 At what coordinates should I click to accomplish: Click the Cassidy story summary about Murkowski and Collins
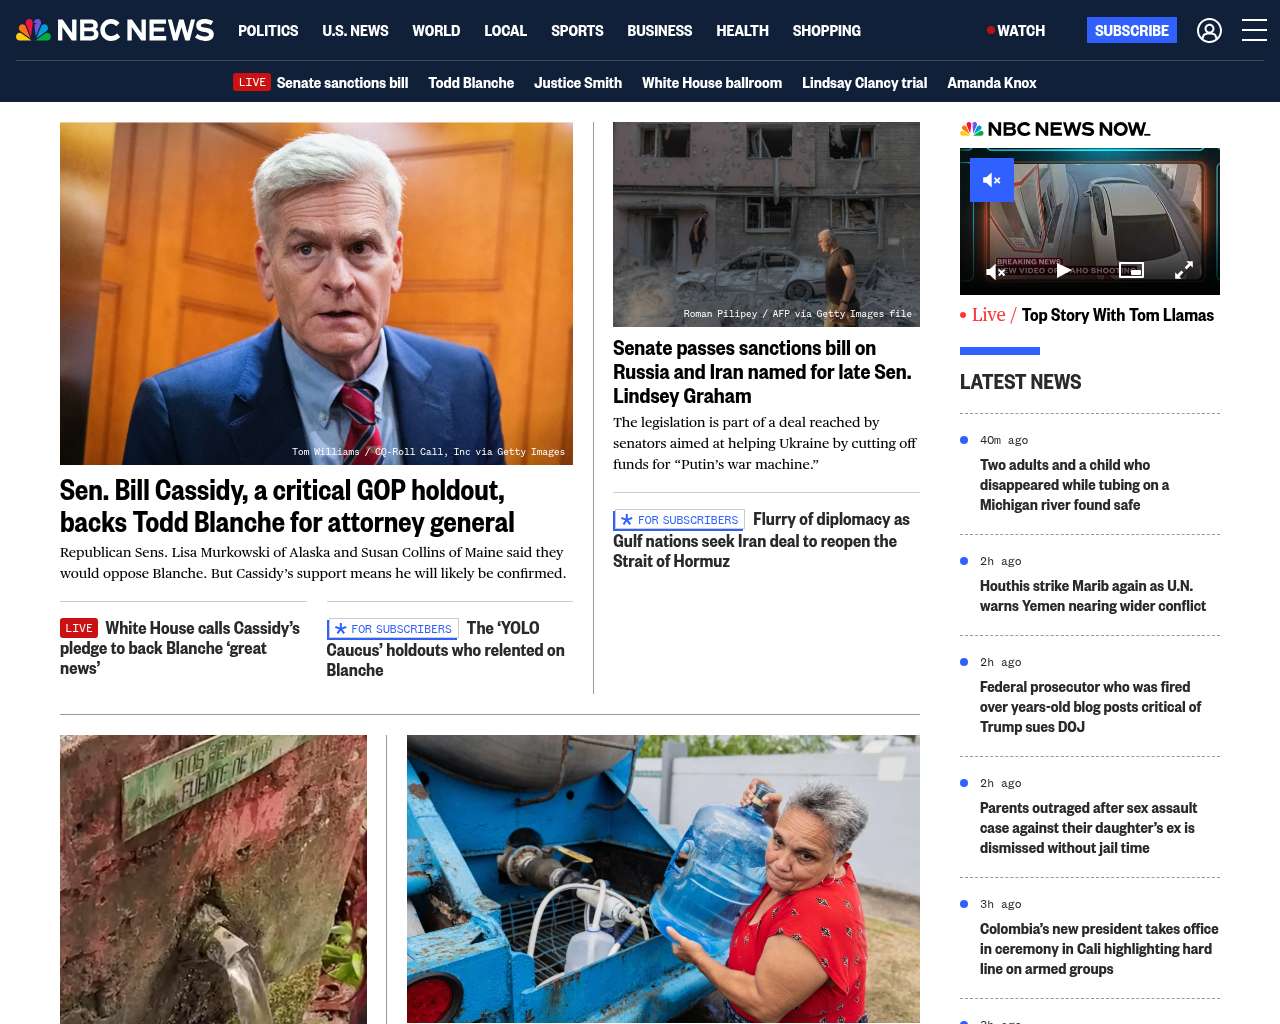point(313,563)
